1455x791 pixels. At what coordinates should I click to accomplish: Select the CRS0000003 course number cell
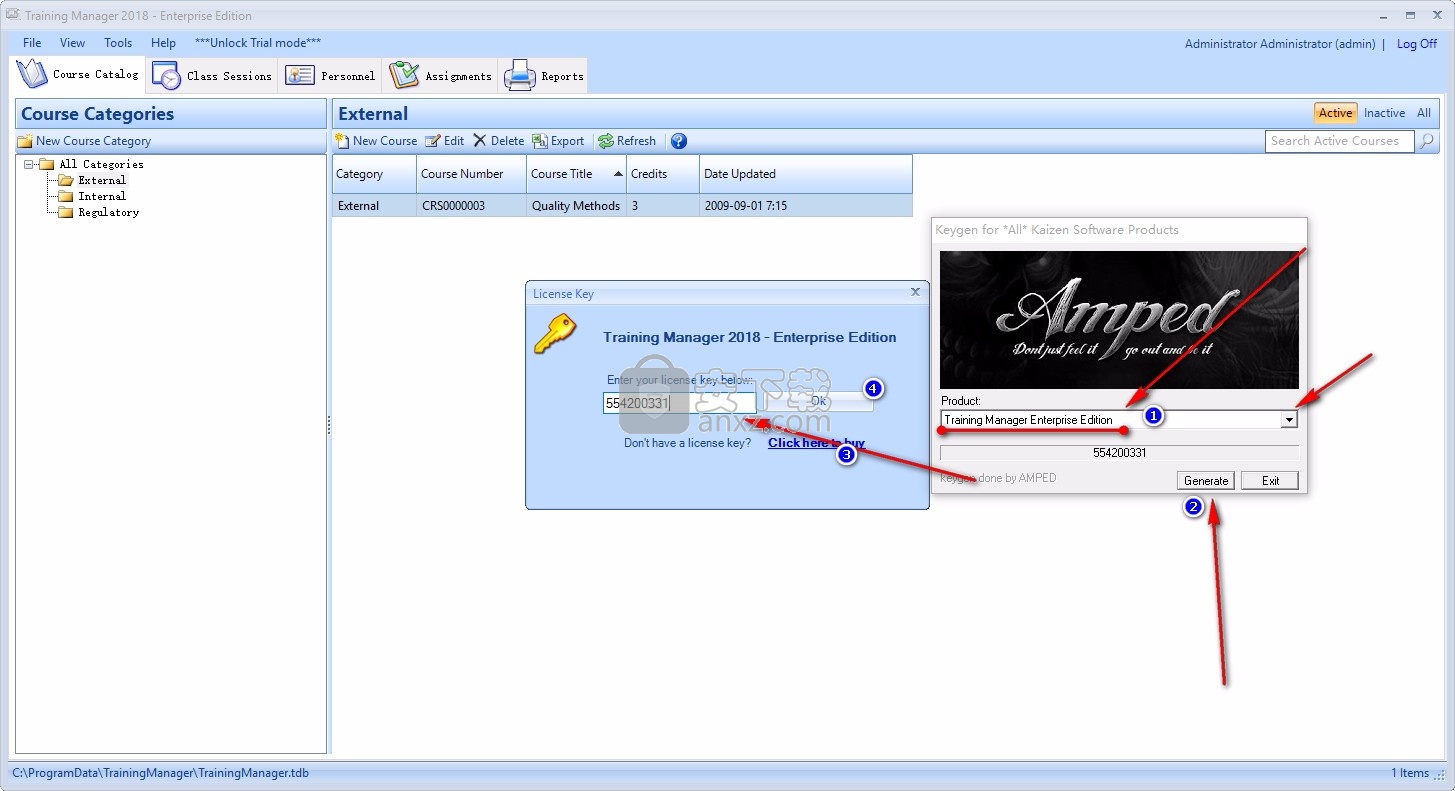(x=471, y=206)
